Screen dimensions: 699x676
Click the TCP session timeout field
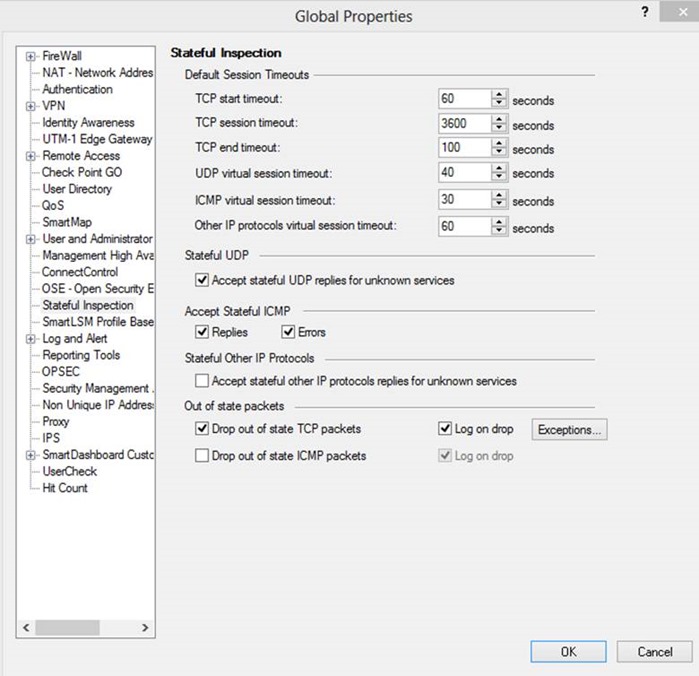(465, 124)
